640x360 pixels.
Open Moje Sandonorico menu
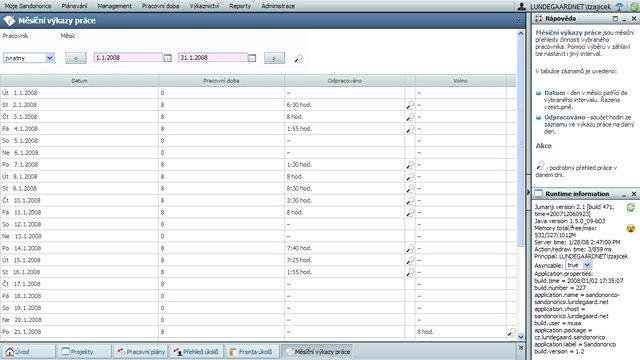tap(28, 6)
